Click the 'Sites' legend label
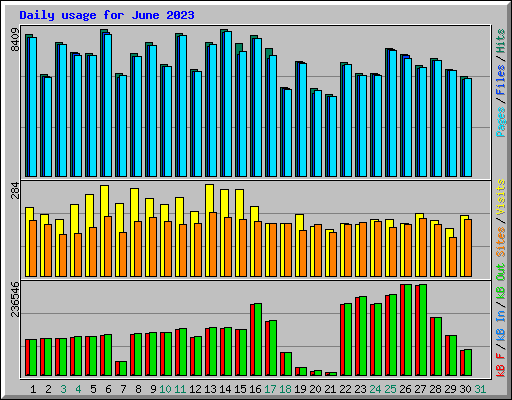The image size is (512, 400). (x=501, y=242)
